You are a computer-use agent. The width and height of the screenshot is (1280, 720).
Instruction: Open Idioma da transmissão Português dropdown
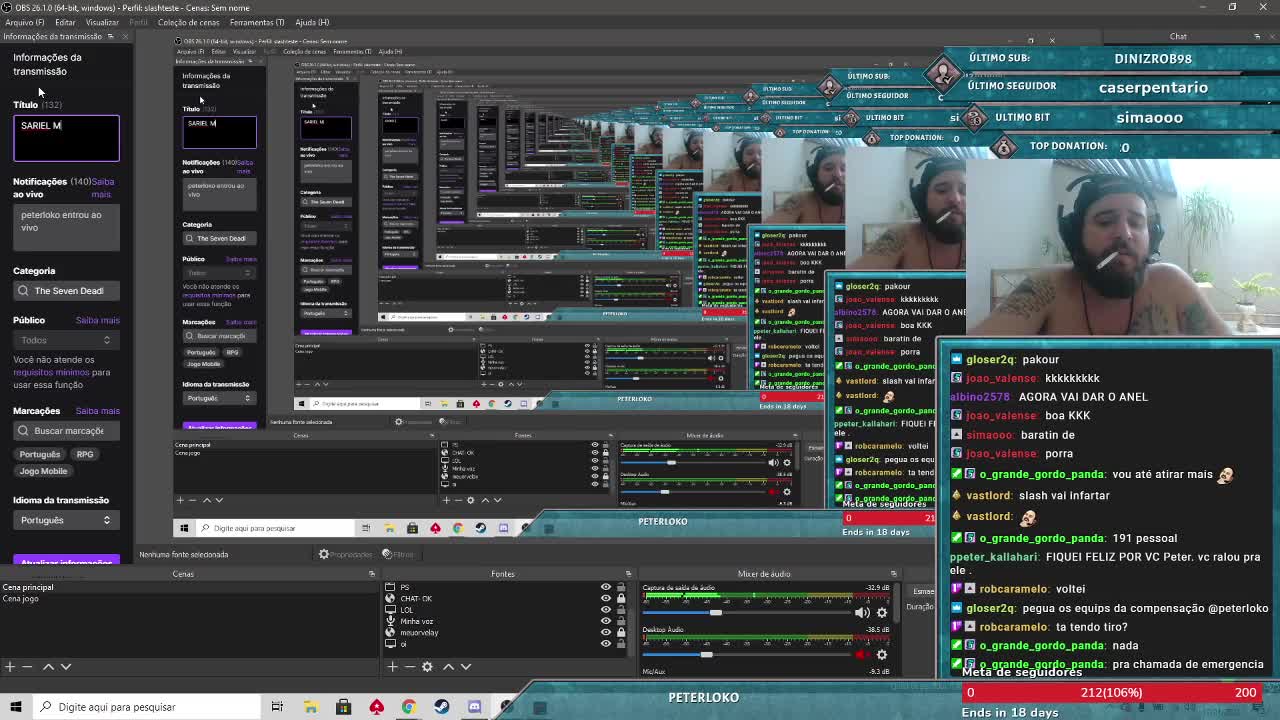click(66, 520)
